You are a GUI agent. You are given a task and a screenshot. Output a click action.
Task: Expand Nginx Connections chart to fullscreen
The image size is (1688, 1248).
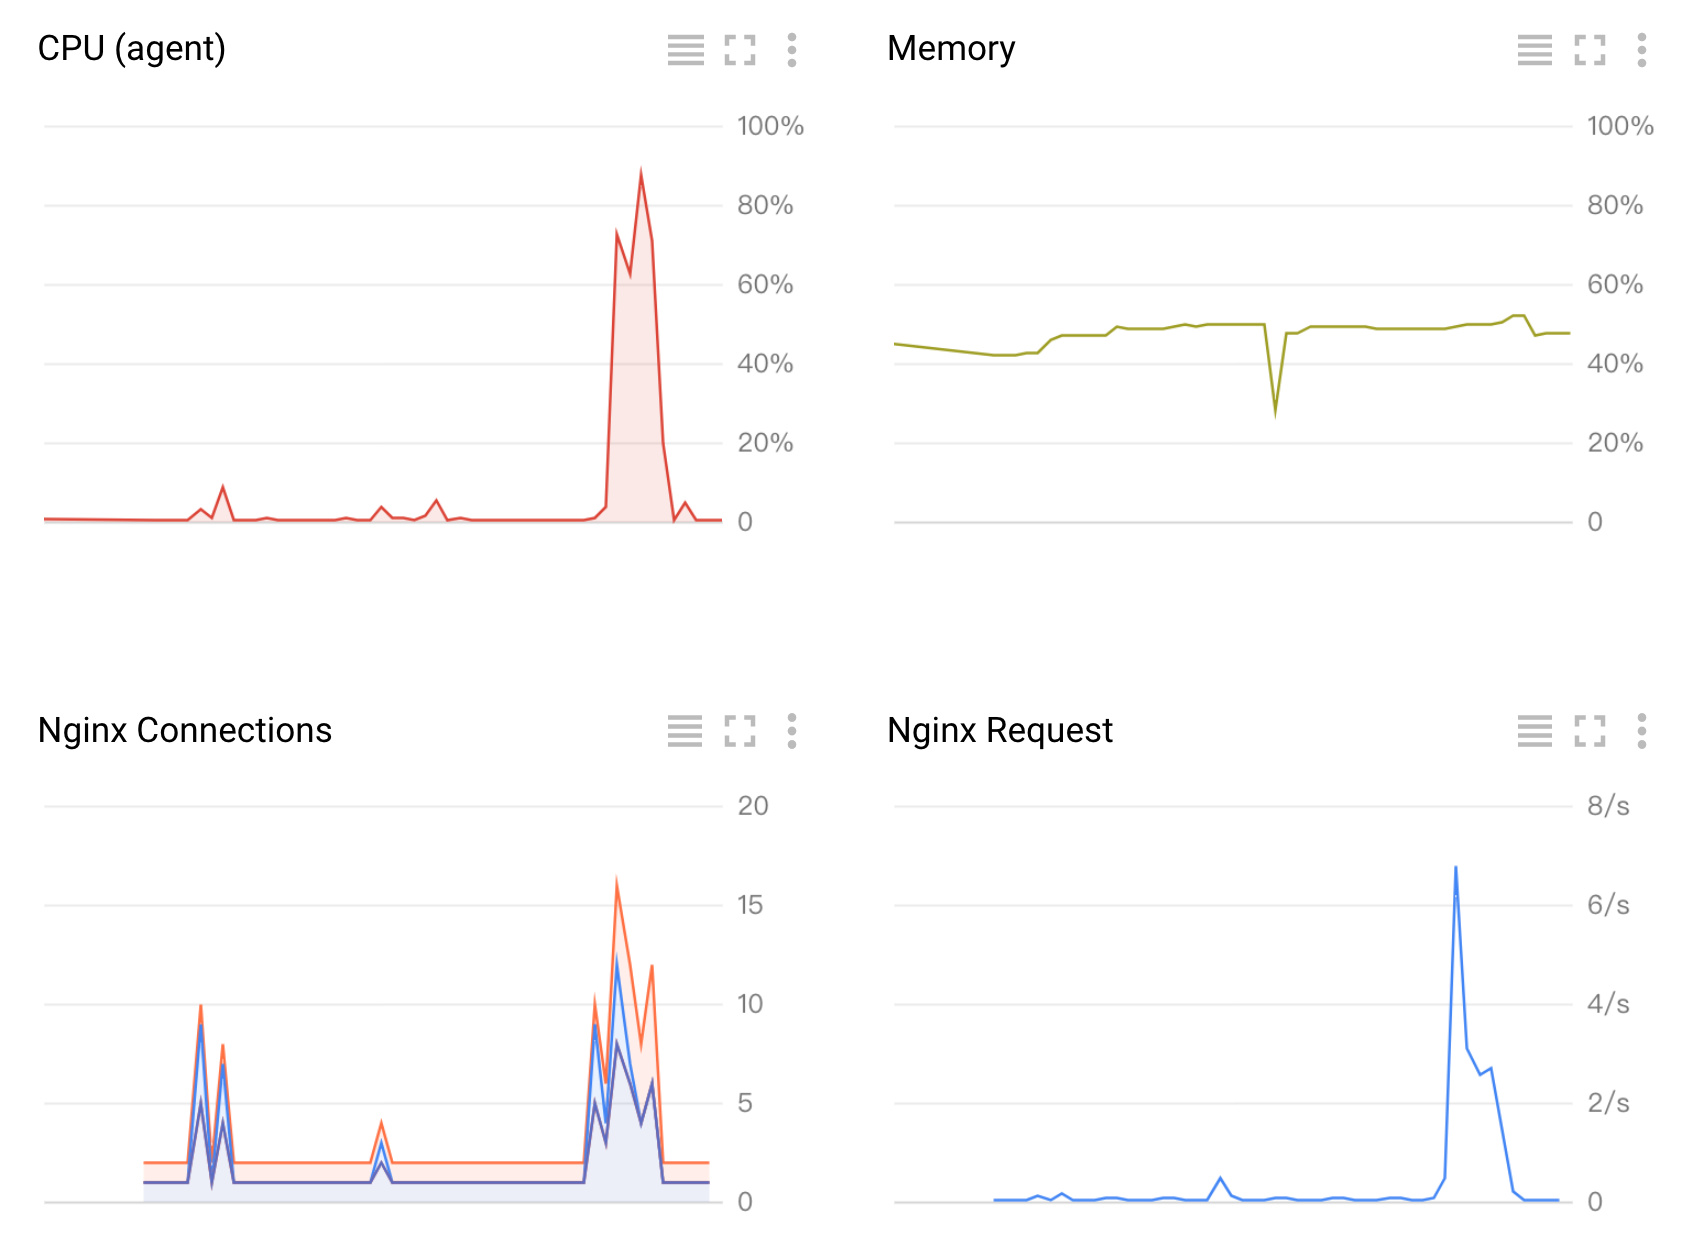click(x=740, y=731)
